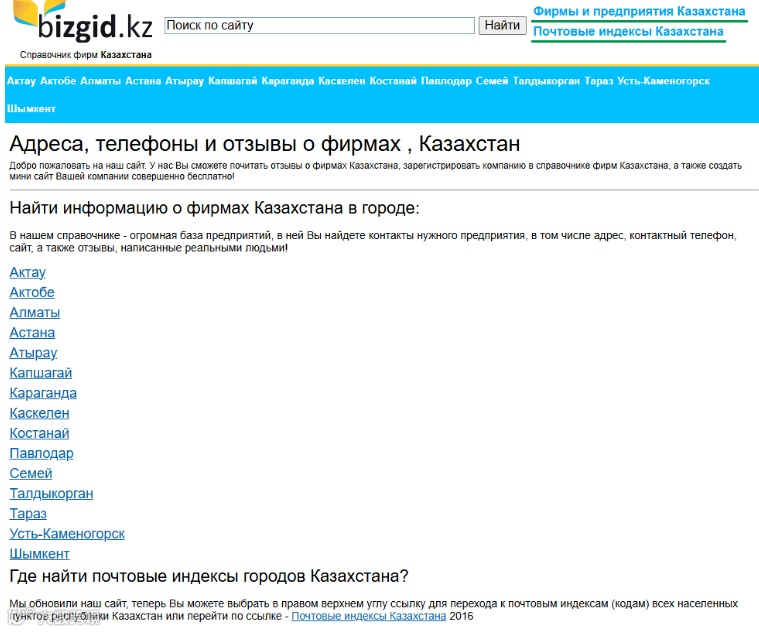
Task: Open the Костанай link in the city list
Action: click(39, 434)
